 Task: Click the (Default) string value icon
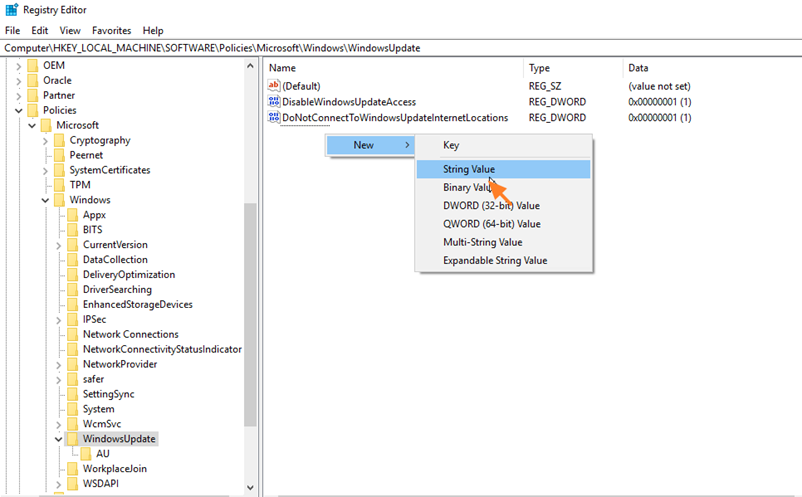coord(274,86)
